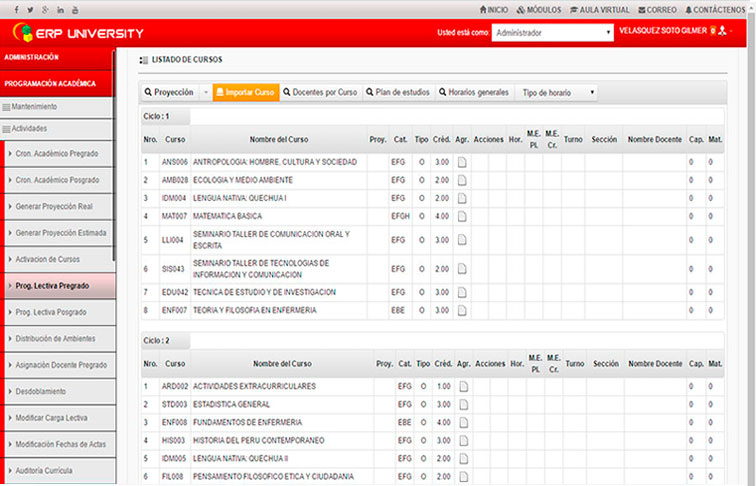
Task: Open Distribución de Ambientes
Action: [x=60, y=339]
